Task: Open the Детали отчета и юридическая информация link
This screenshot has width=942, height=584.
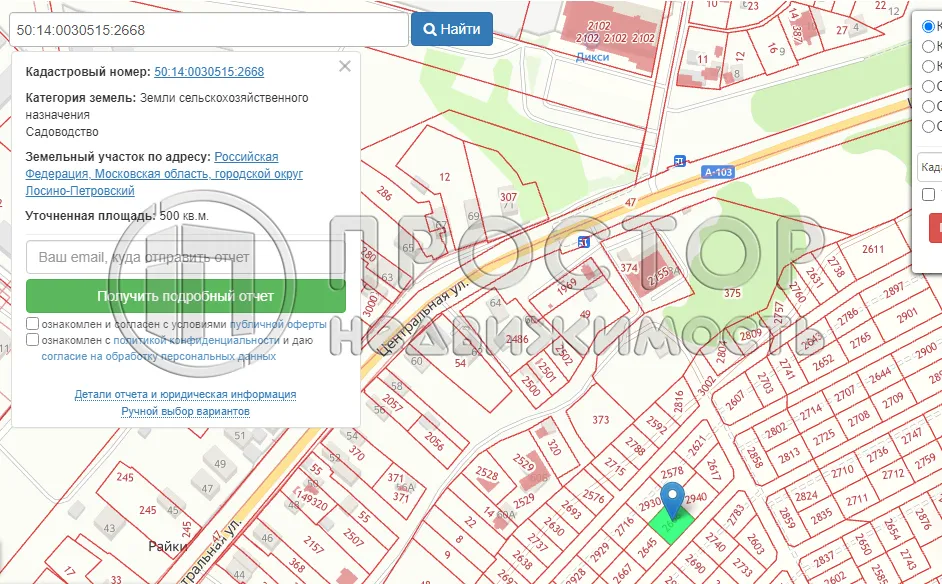Action: (x=185, y=394)
